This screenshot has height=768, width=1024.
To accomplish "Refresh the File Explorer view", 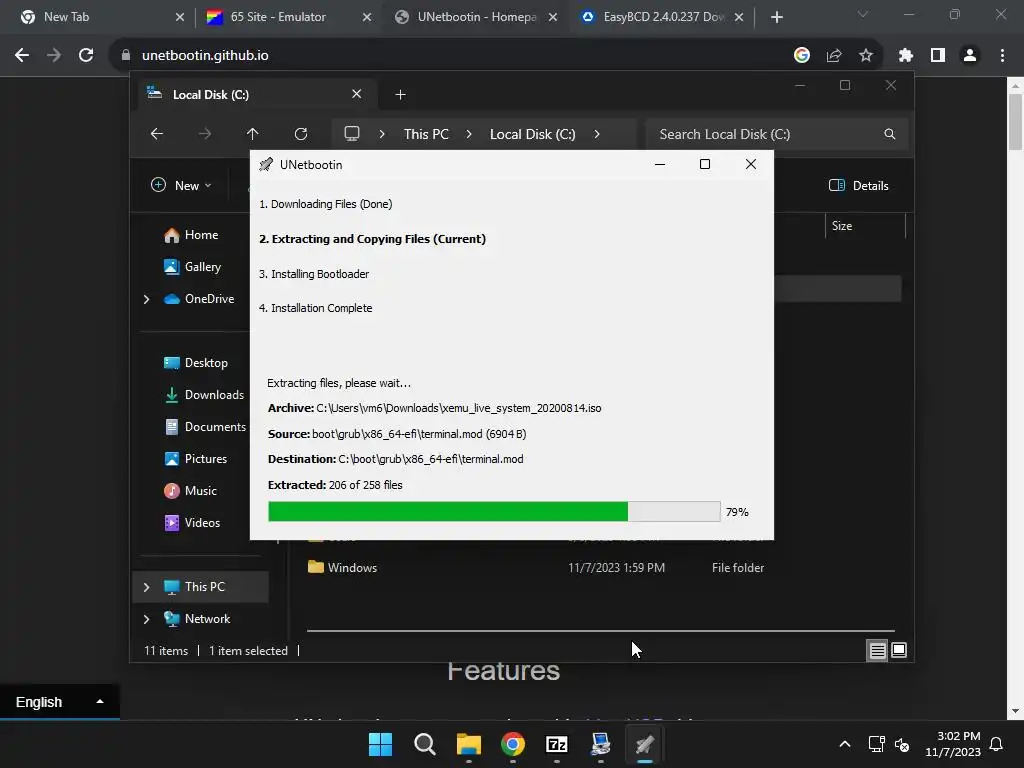I will (x=301, y=134).
